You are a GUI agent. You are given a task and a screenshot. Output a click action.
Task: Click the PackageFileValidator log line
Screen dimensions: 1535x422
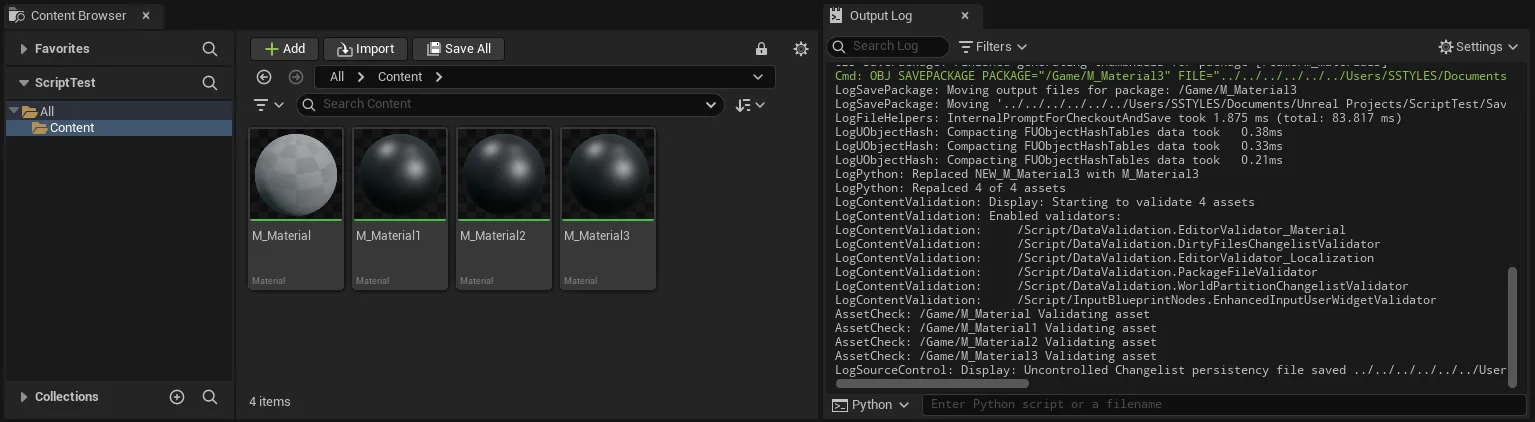(x=1076, y=272)
